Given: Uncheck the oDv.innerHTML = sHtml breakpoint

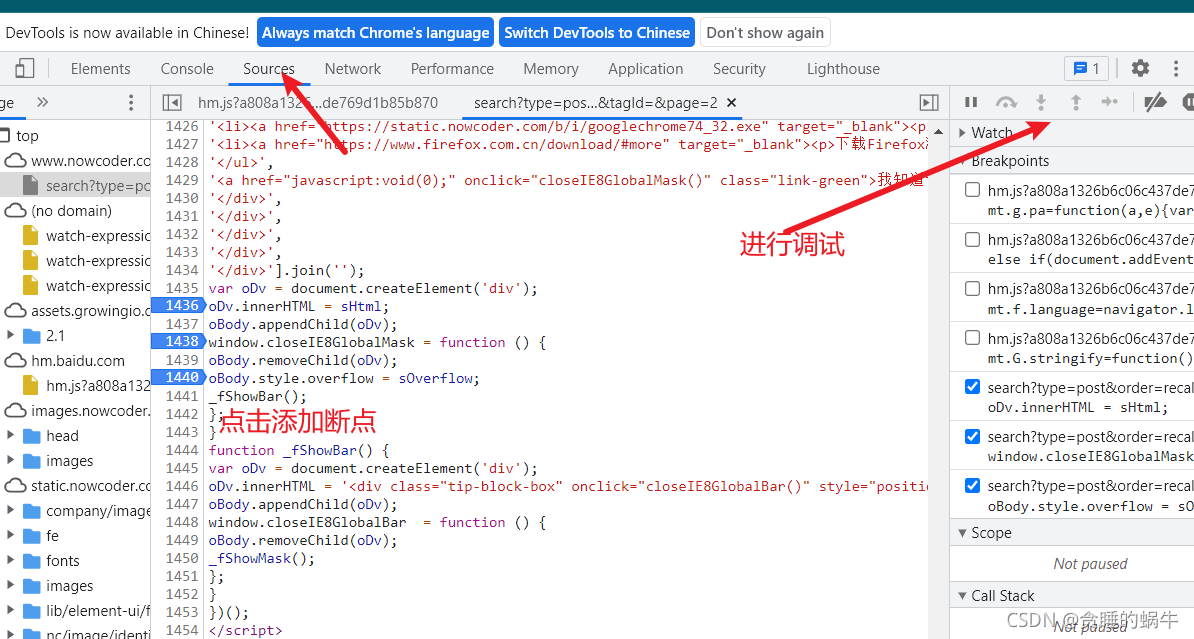Looking at the screenshot, I should 972,387.
